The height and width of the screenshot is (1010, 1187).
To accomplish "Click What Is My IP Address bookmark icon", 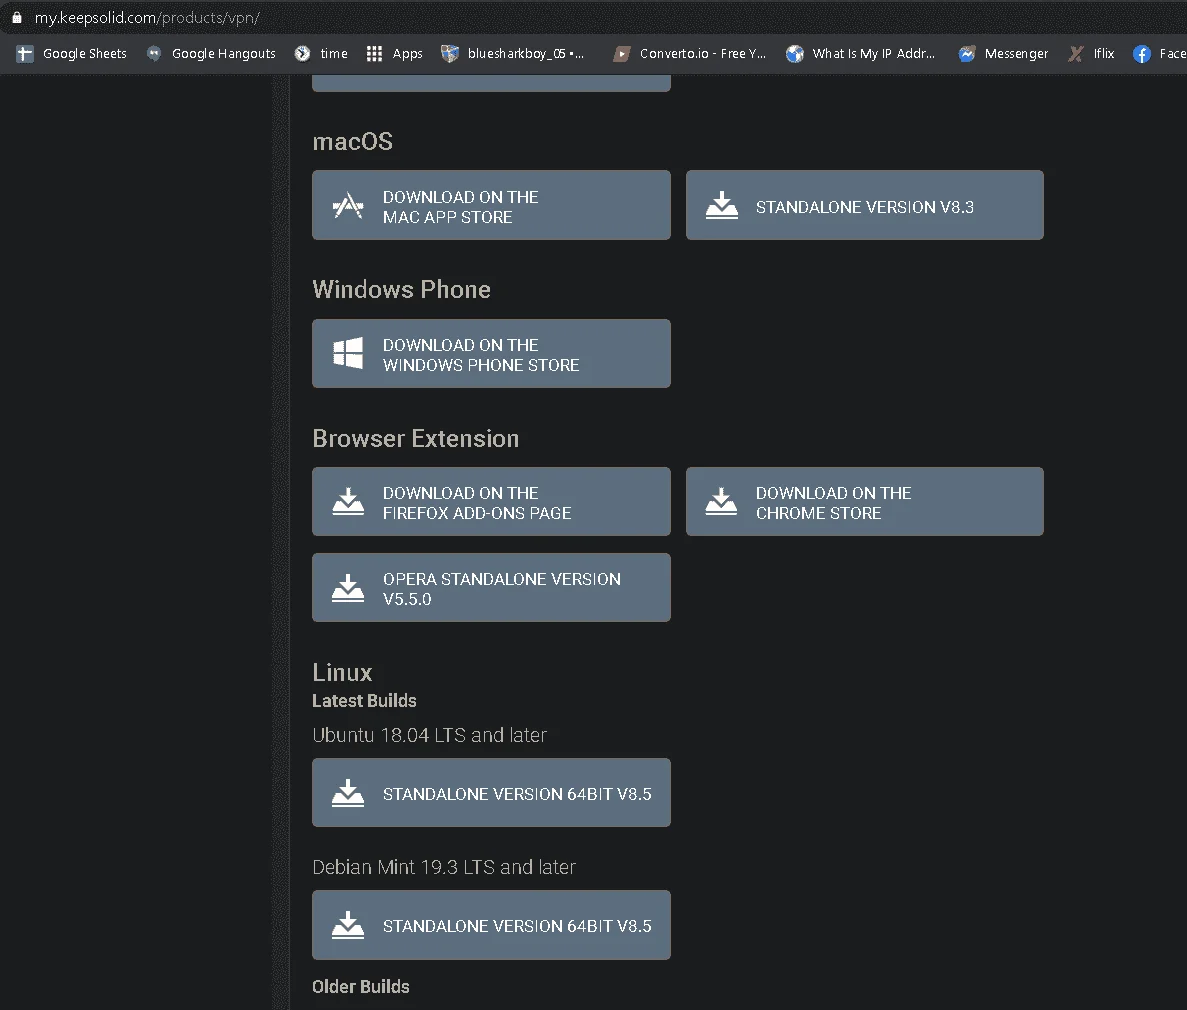I will [x=795, y=54].
